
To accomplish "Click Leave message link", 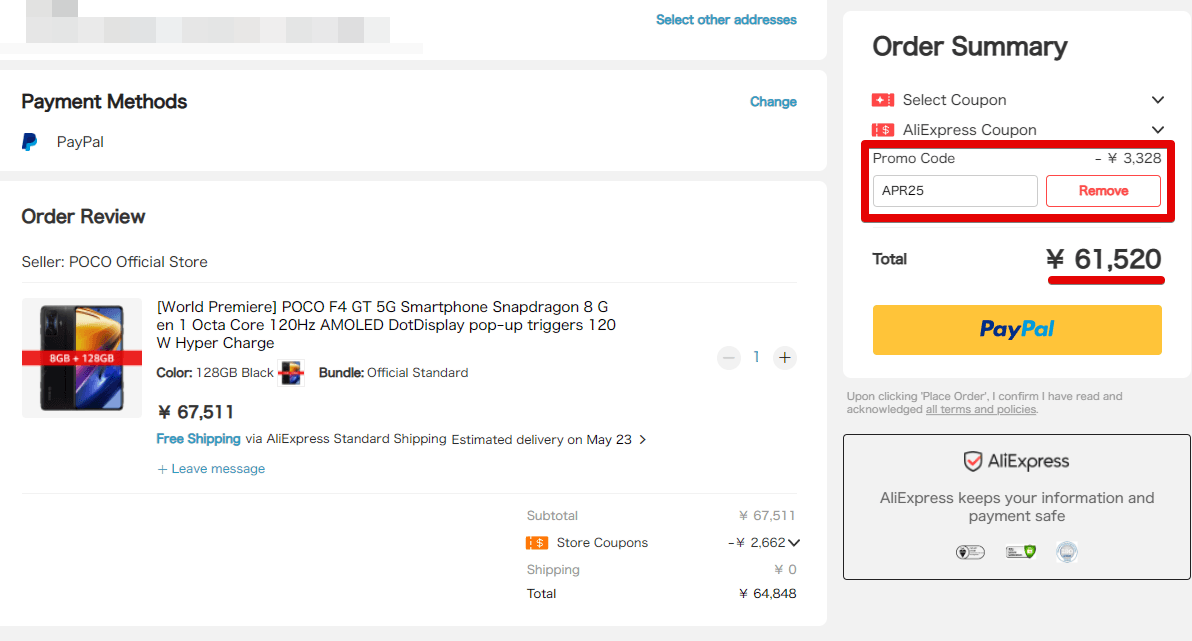I will click(211, 469).
